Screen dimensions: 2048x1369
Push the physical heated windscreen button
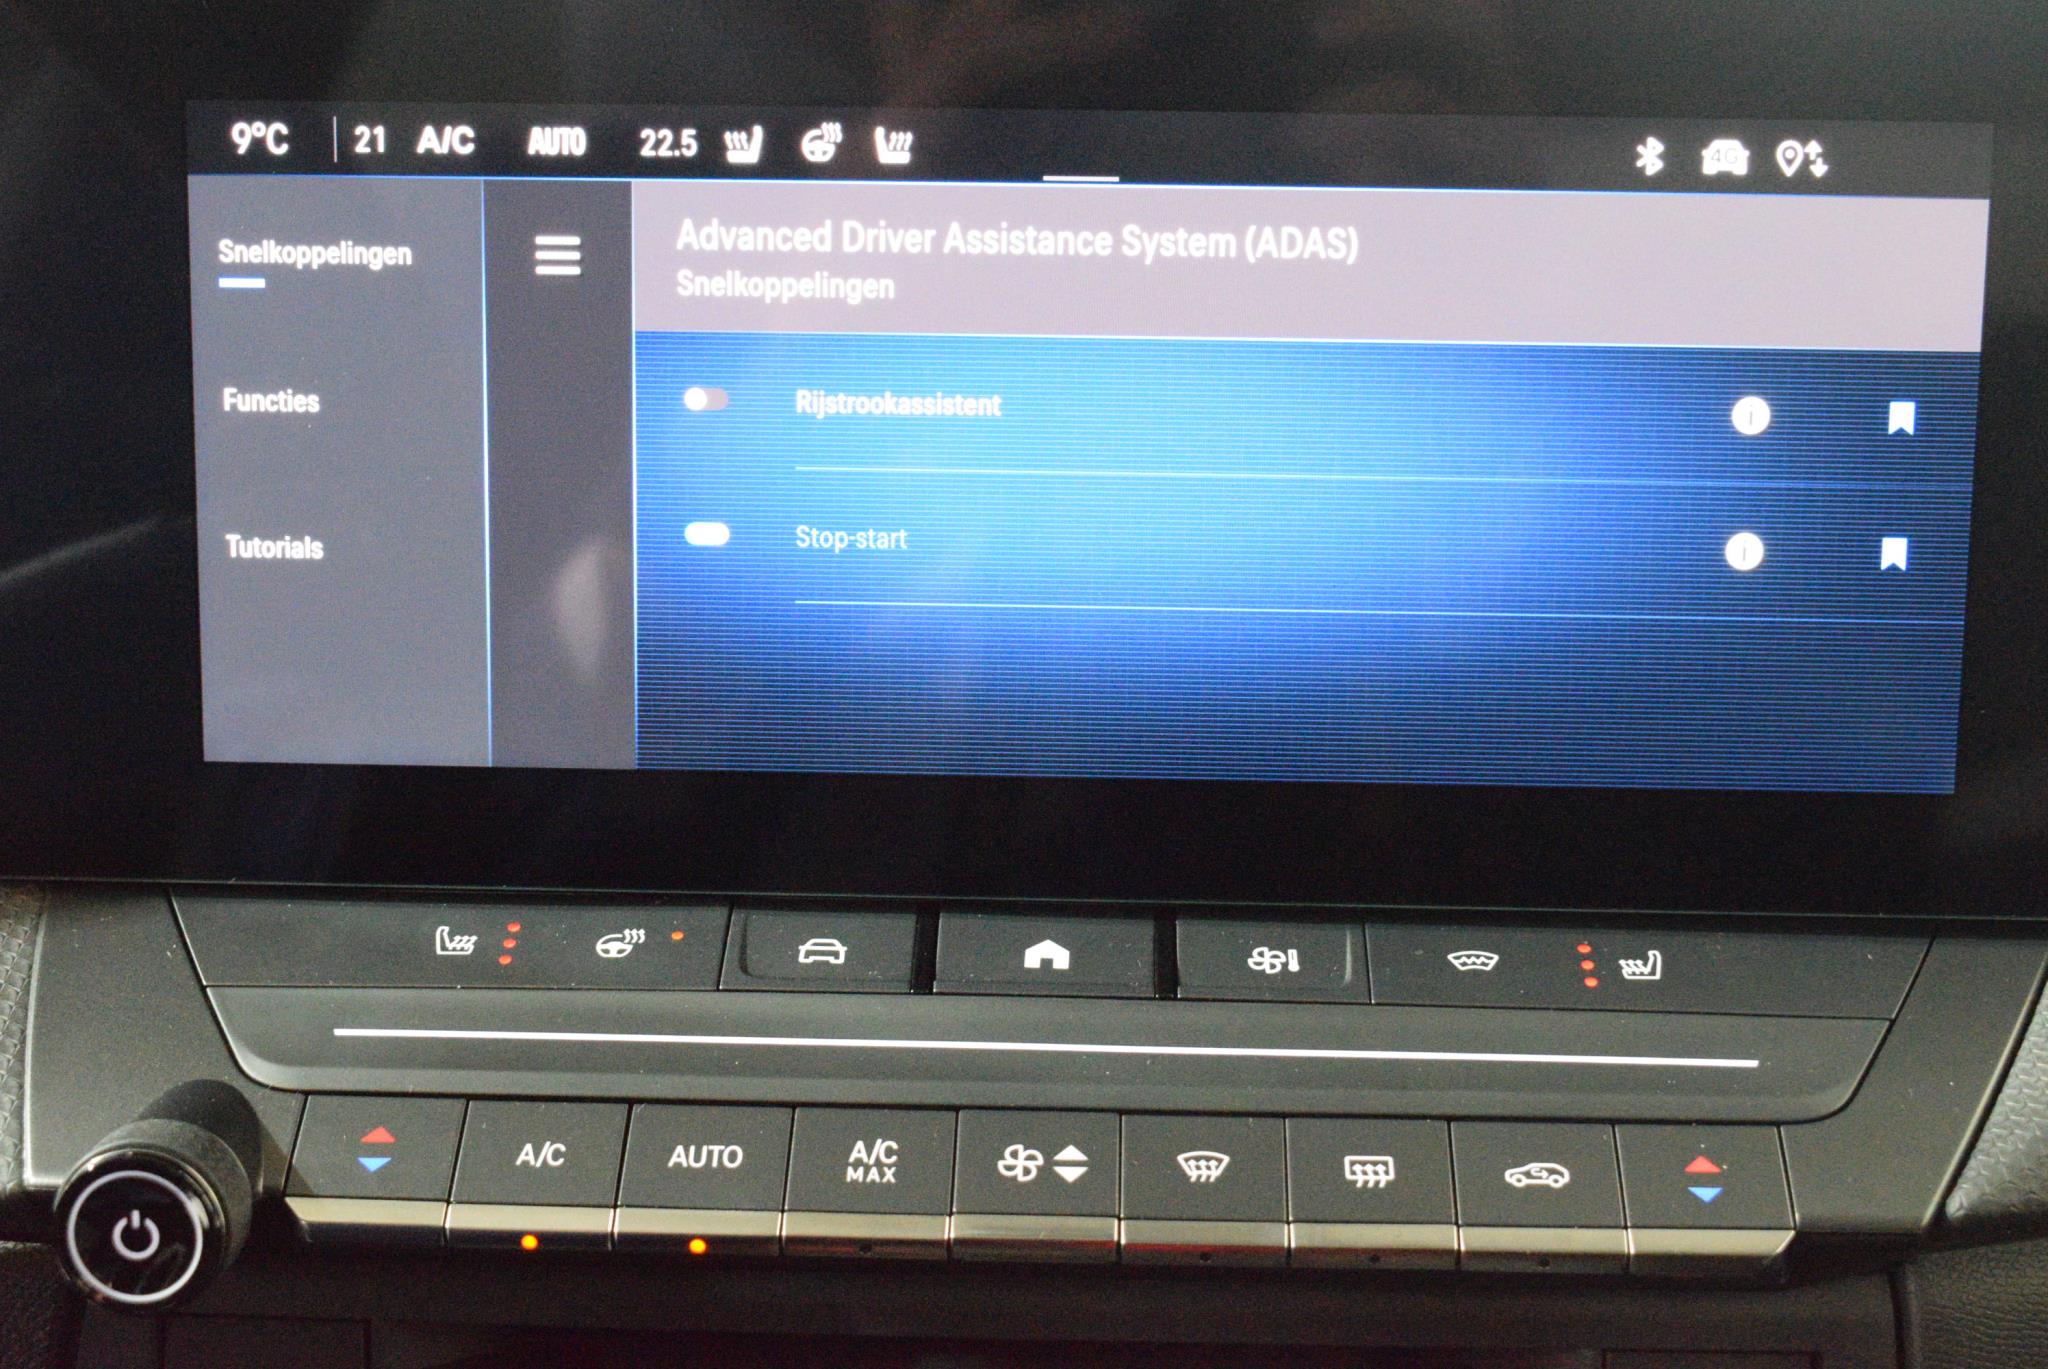(x=1472, y=961)
